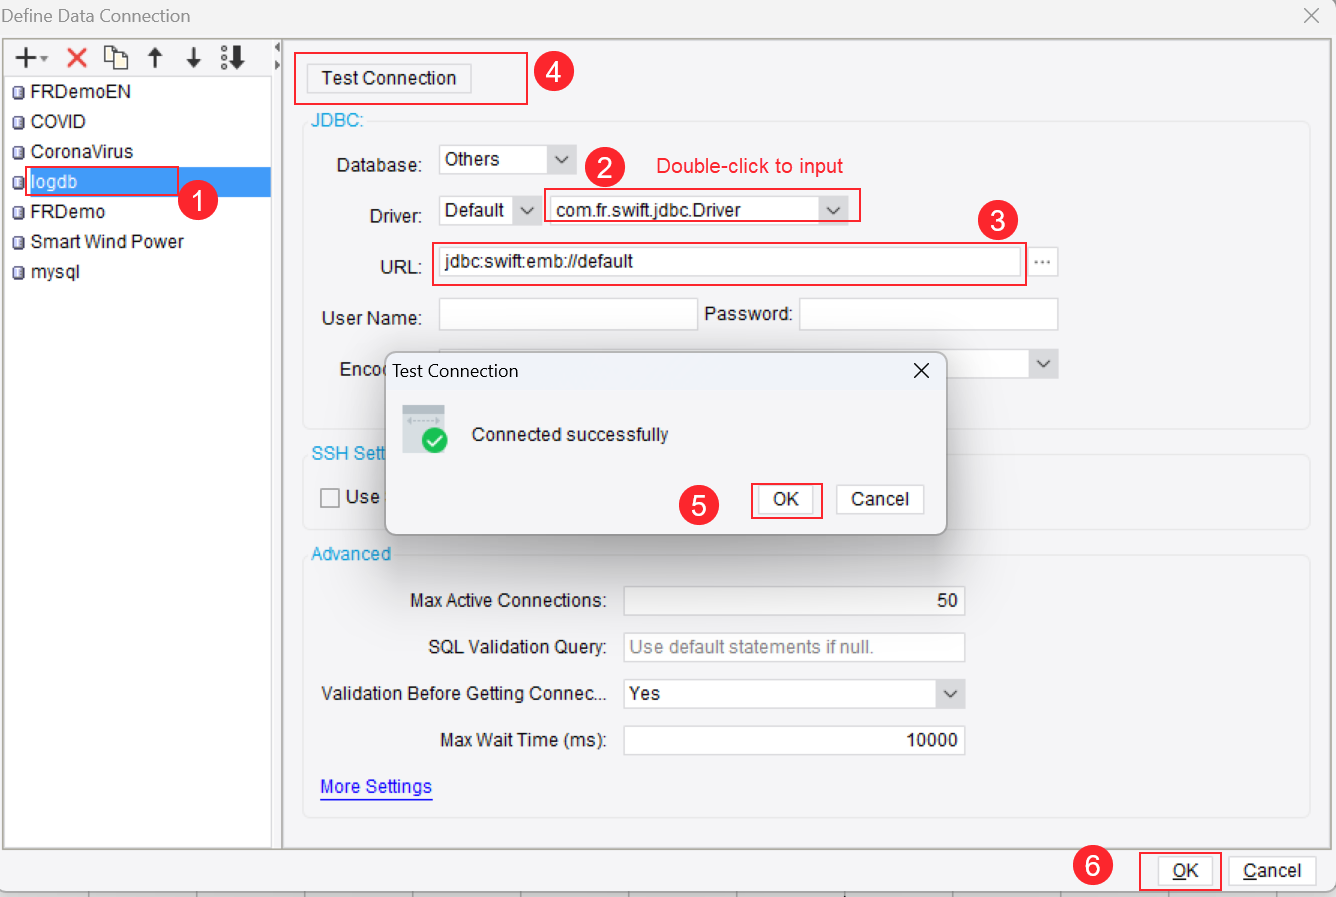The image size is (1336, 897).
Task: Confirm with OK in Test Connection popup
Action: [786, 499]
